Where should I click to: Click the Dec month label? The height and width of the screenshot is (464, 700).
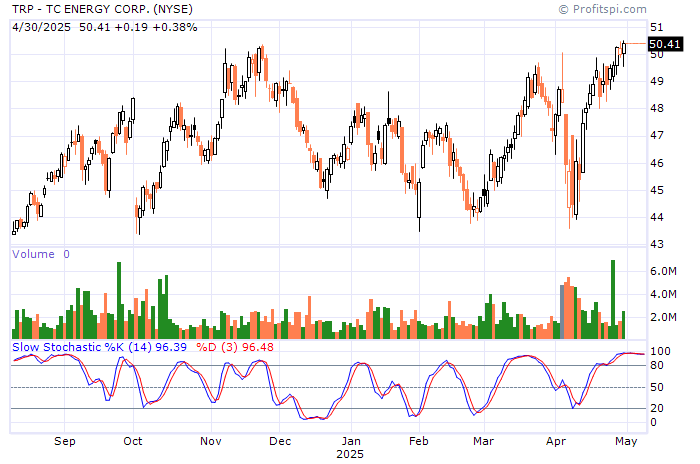tap(280, 442)
